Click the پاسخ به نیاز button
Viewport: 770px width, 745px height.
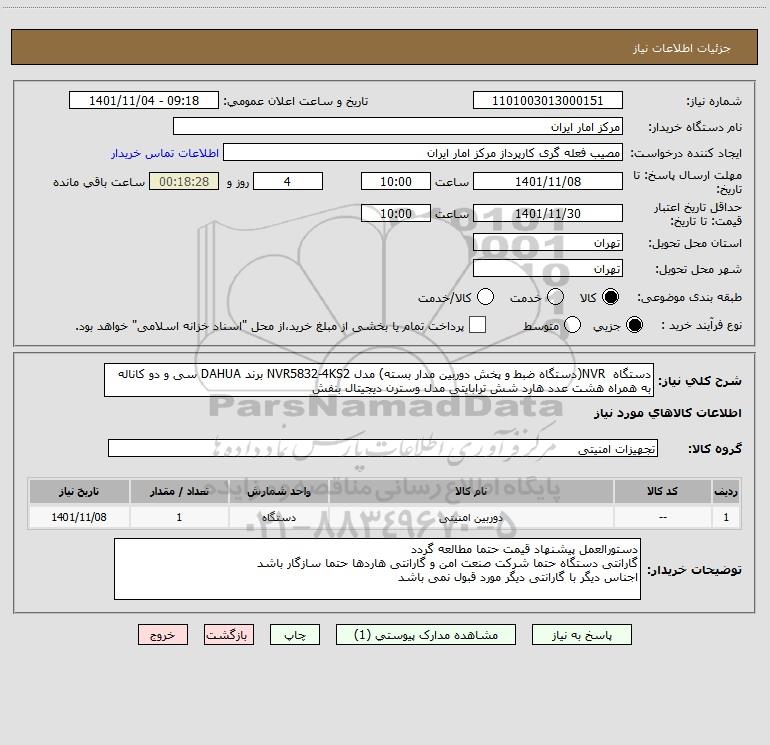[582, 635]
